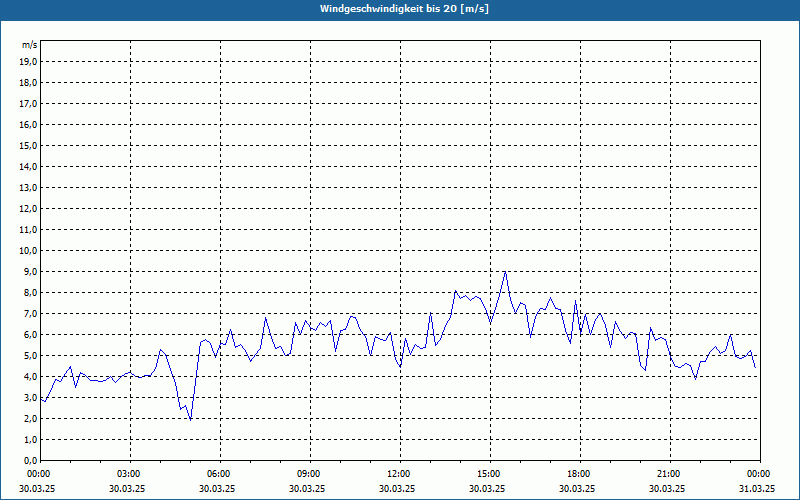
Task: Select the 13,0 y-axis value
Action: pyautogui.click(x=28, y=188)
